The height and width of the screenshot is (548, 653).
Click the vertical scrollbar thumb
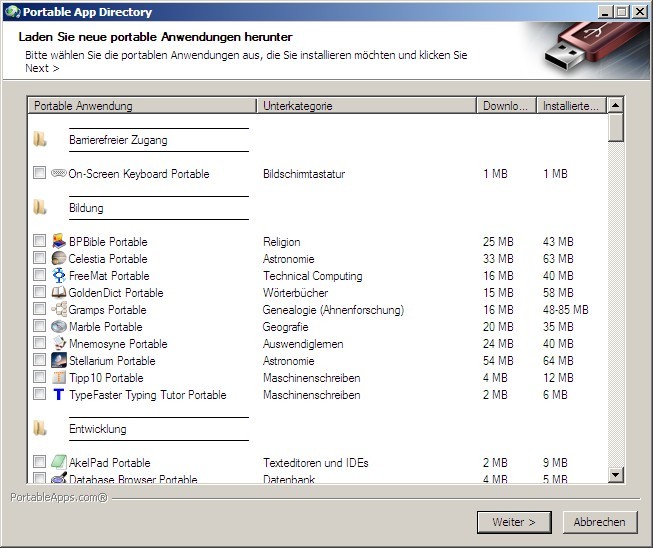coord(616,127)
